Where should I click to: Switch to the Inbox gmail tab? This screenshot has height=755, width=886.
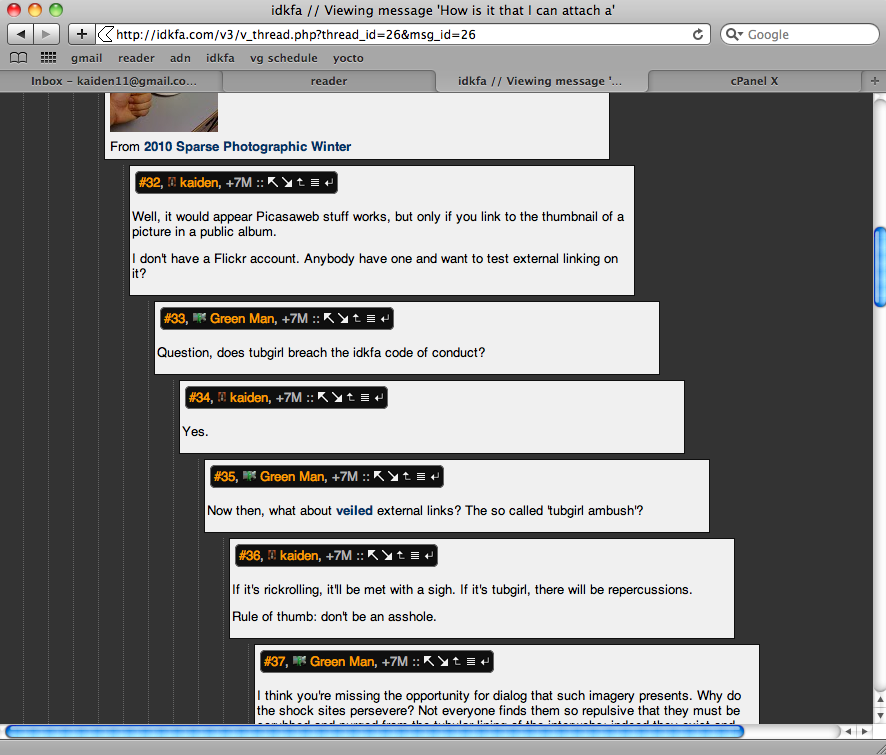(113, 81)
